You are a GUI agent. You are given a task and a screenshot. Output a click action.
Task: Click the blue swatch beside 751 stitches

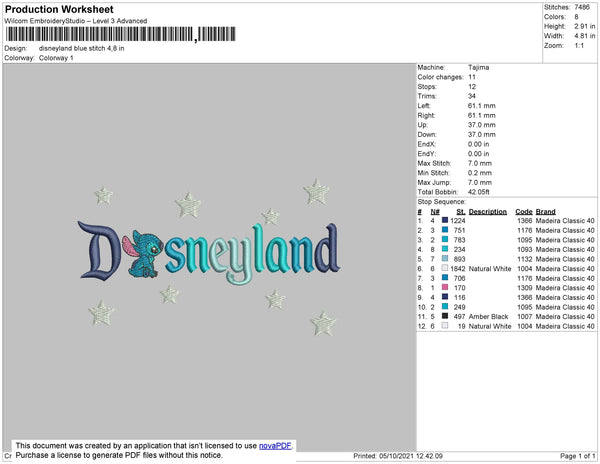coord(445,230)
